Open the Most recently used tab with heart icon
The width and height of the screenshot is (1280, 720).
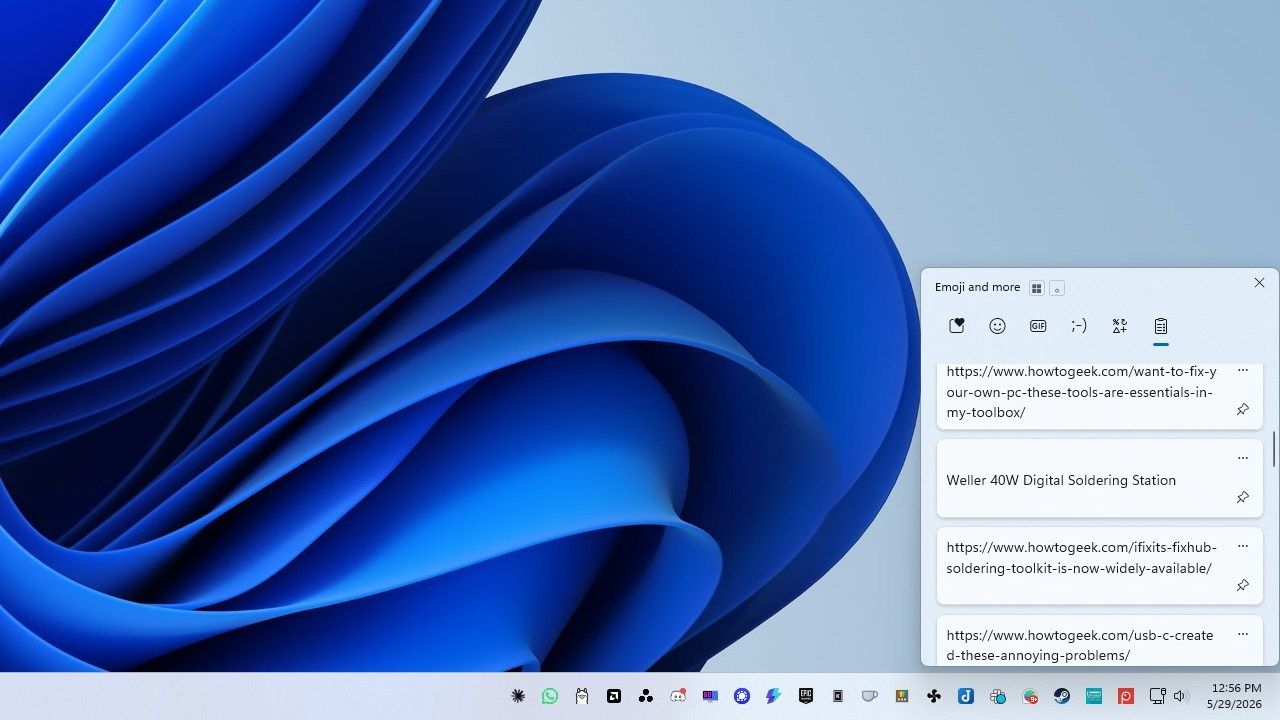(957, 326)
